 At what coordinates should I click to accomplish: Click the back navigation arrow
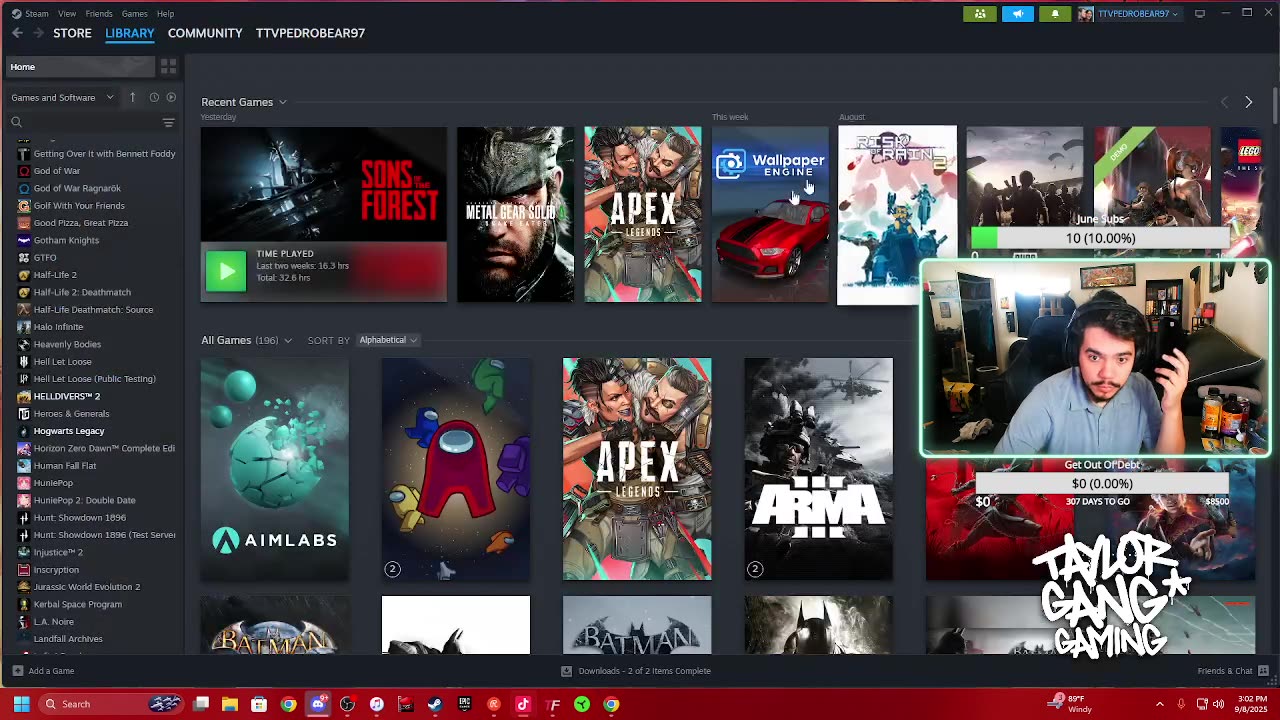[x=17, y=33]
